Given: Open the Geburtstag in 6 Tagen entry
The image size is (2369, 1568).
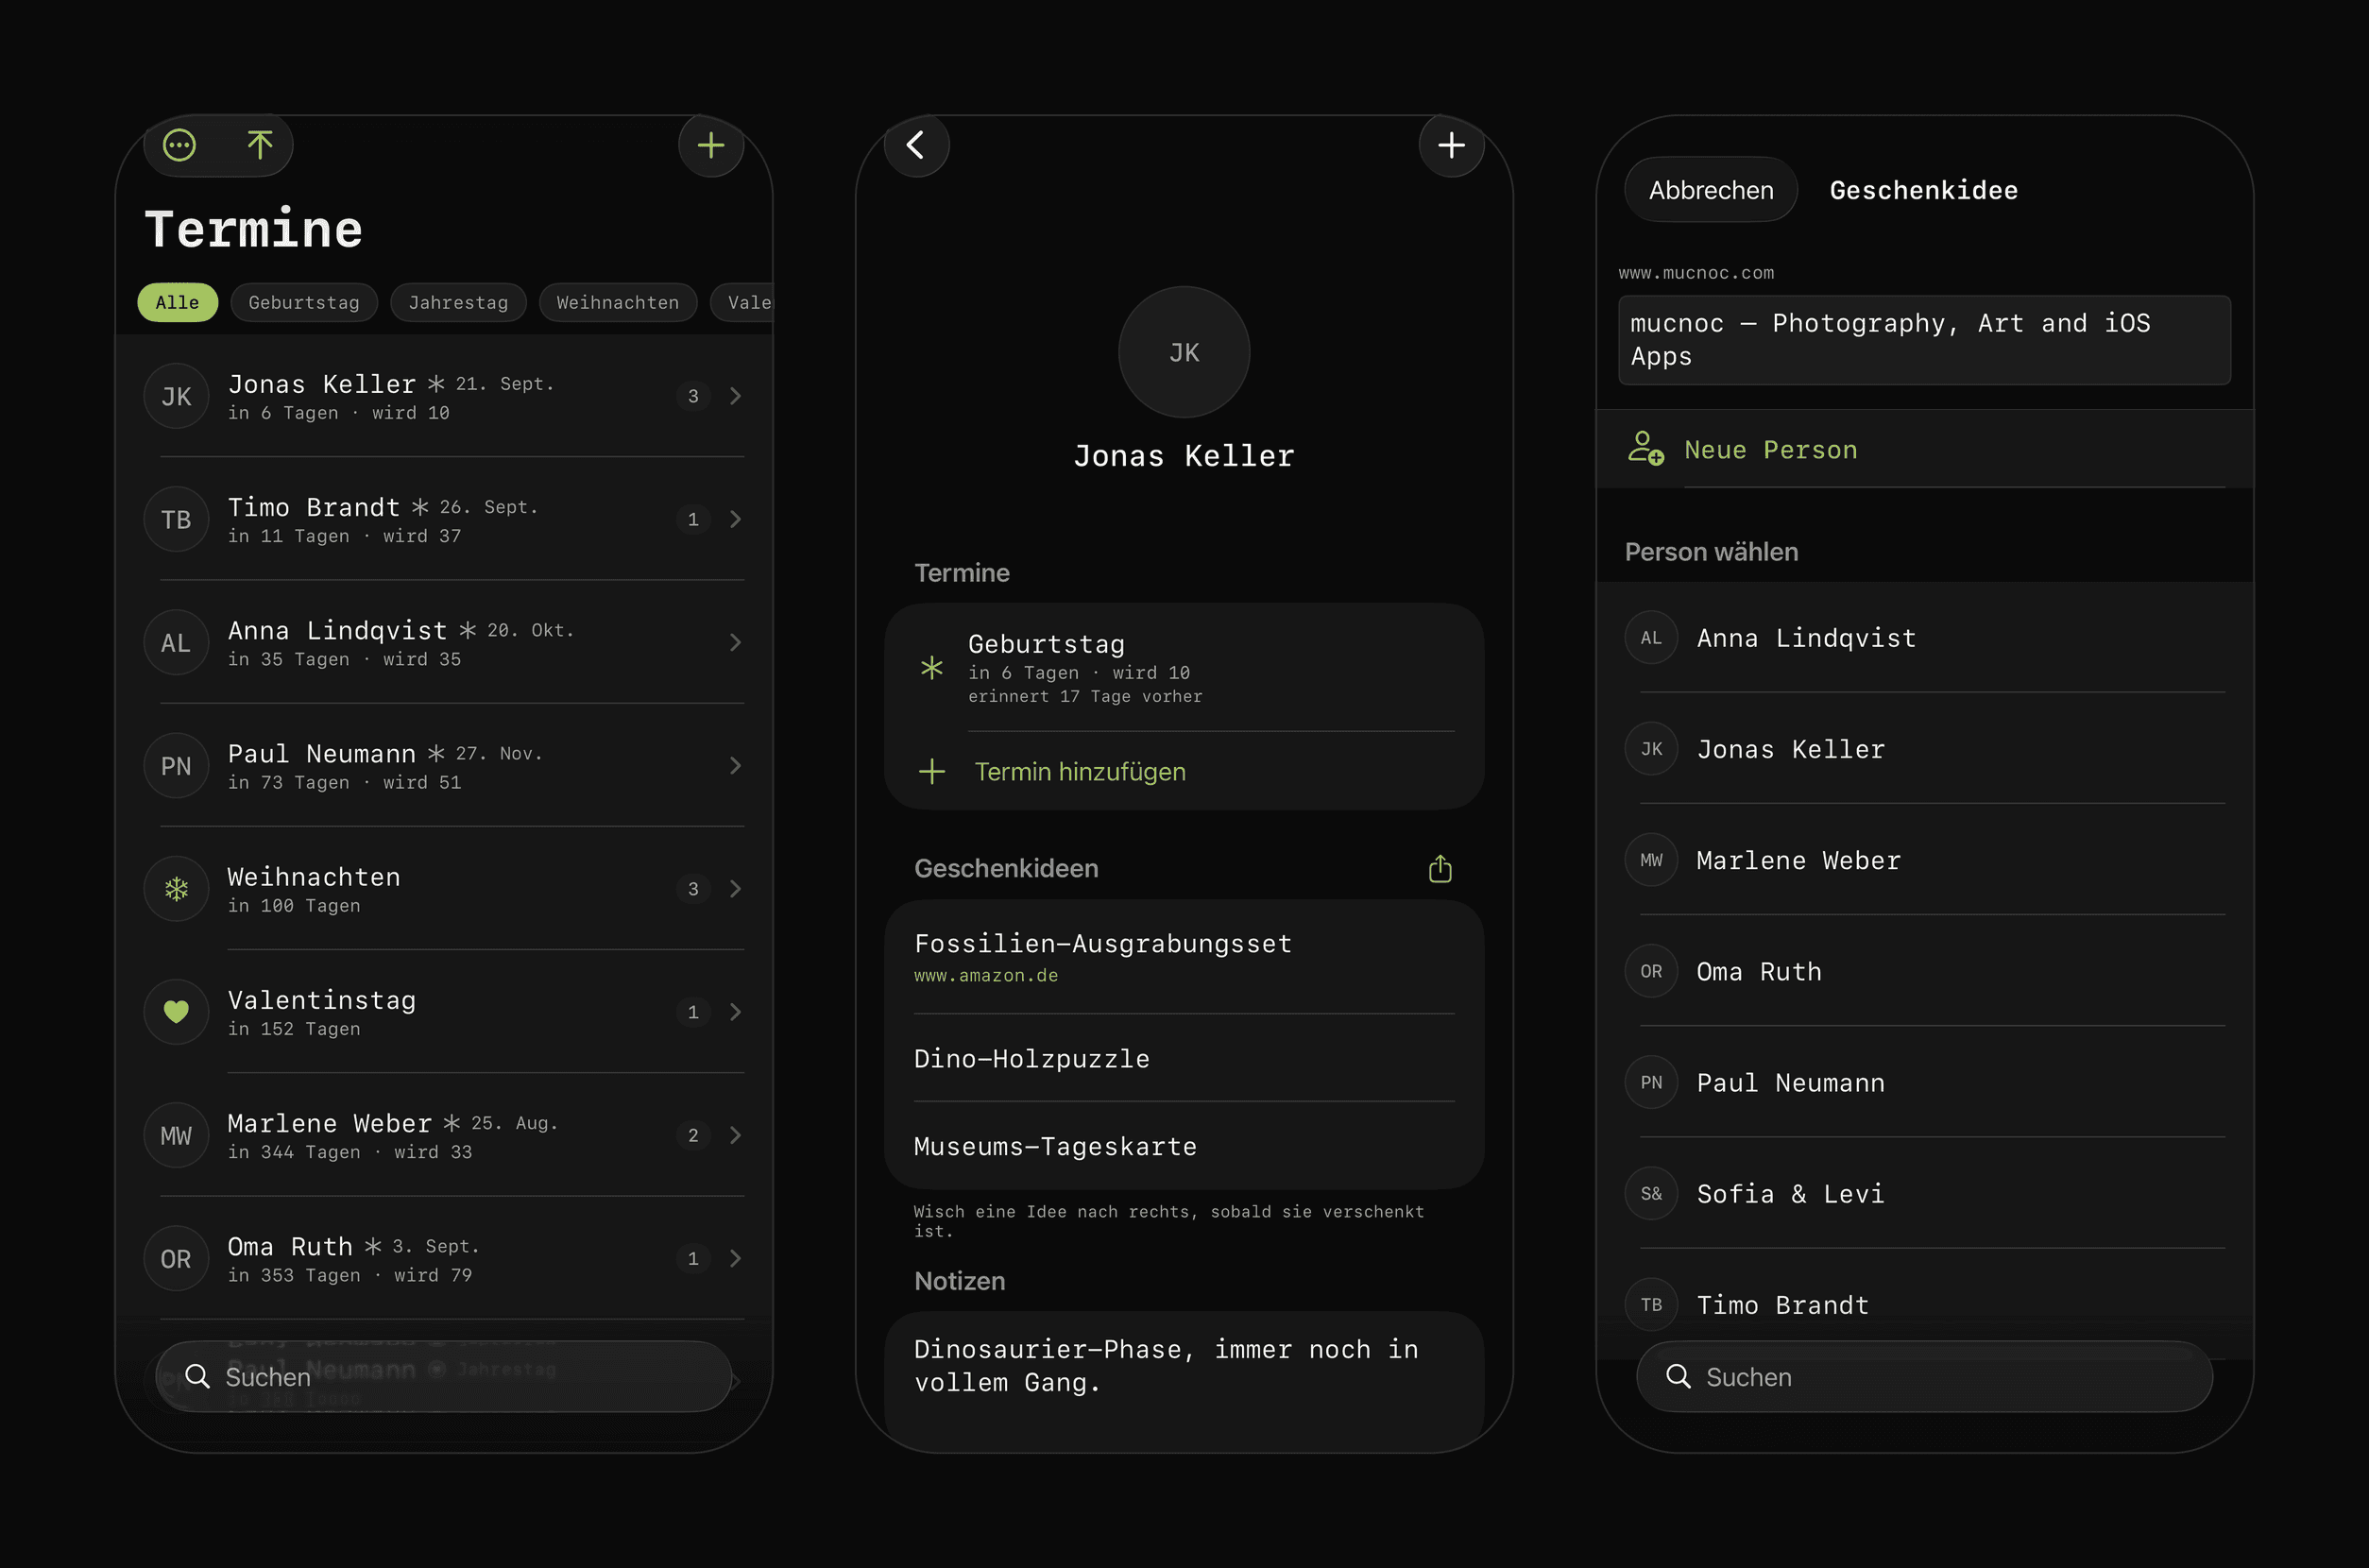Looking at the screenshot, I should [x=1184, y=668].
